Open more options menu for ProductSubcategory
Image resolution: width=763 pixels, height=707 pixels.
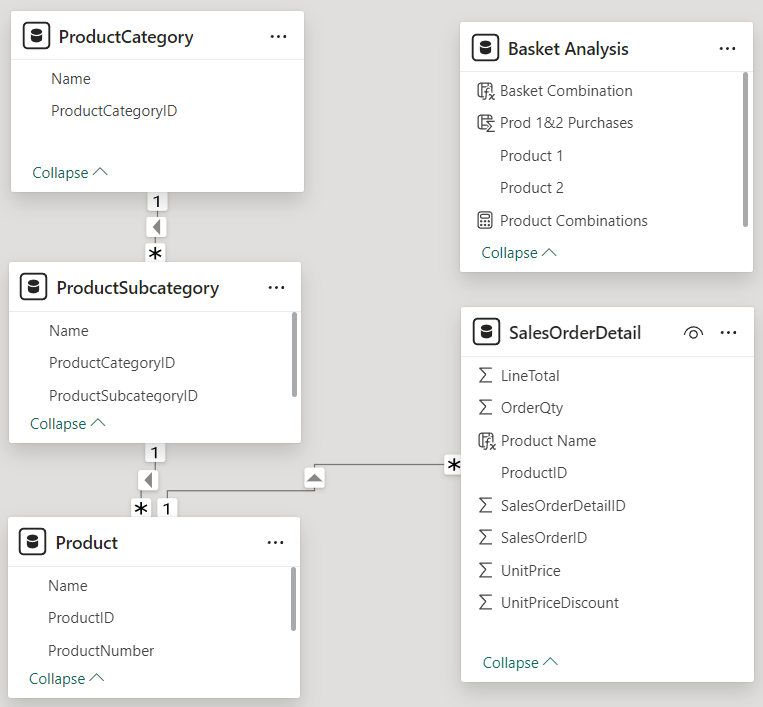276,288
